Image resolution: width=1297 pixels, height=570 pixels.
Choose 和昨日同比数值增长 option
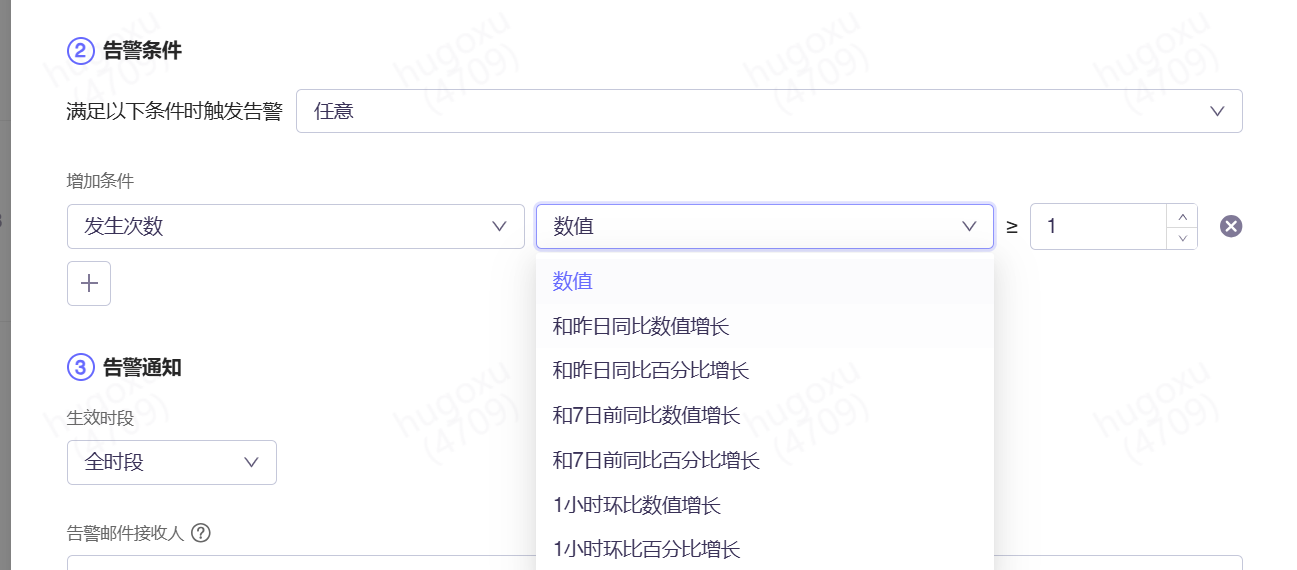(x=765, y=326)
